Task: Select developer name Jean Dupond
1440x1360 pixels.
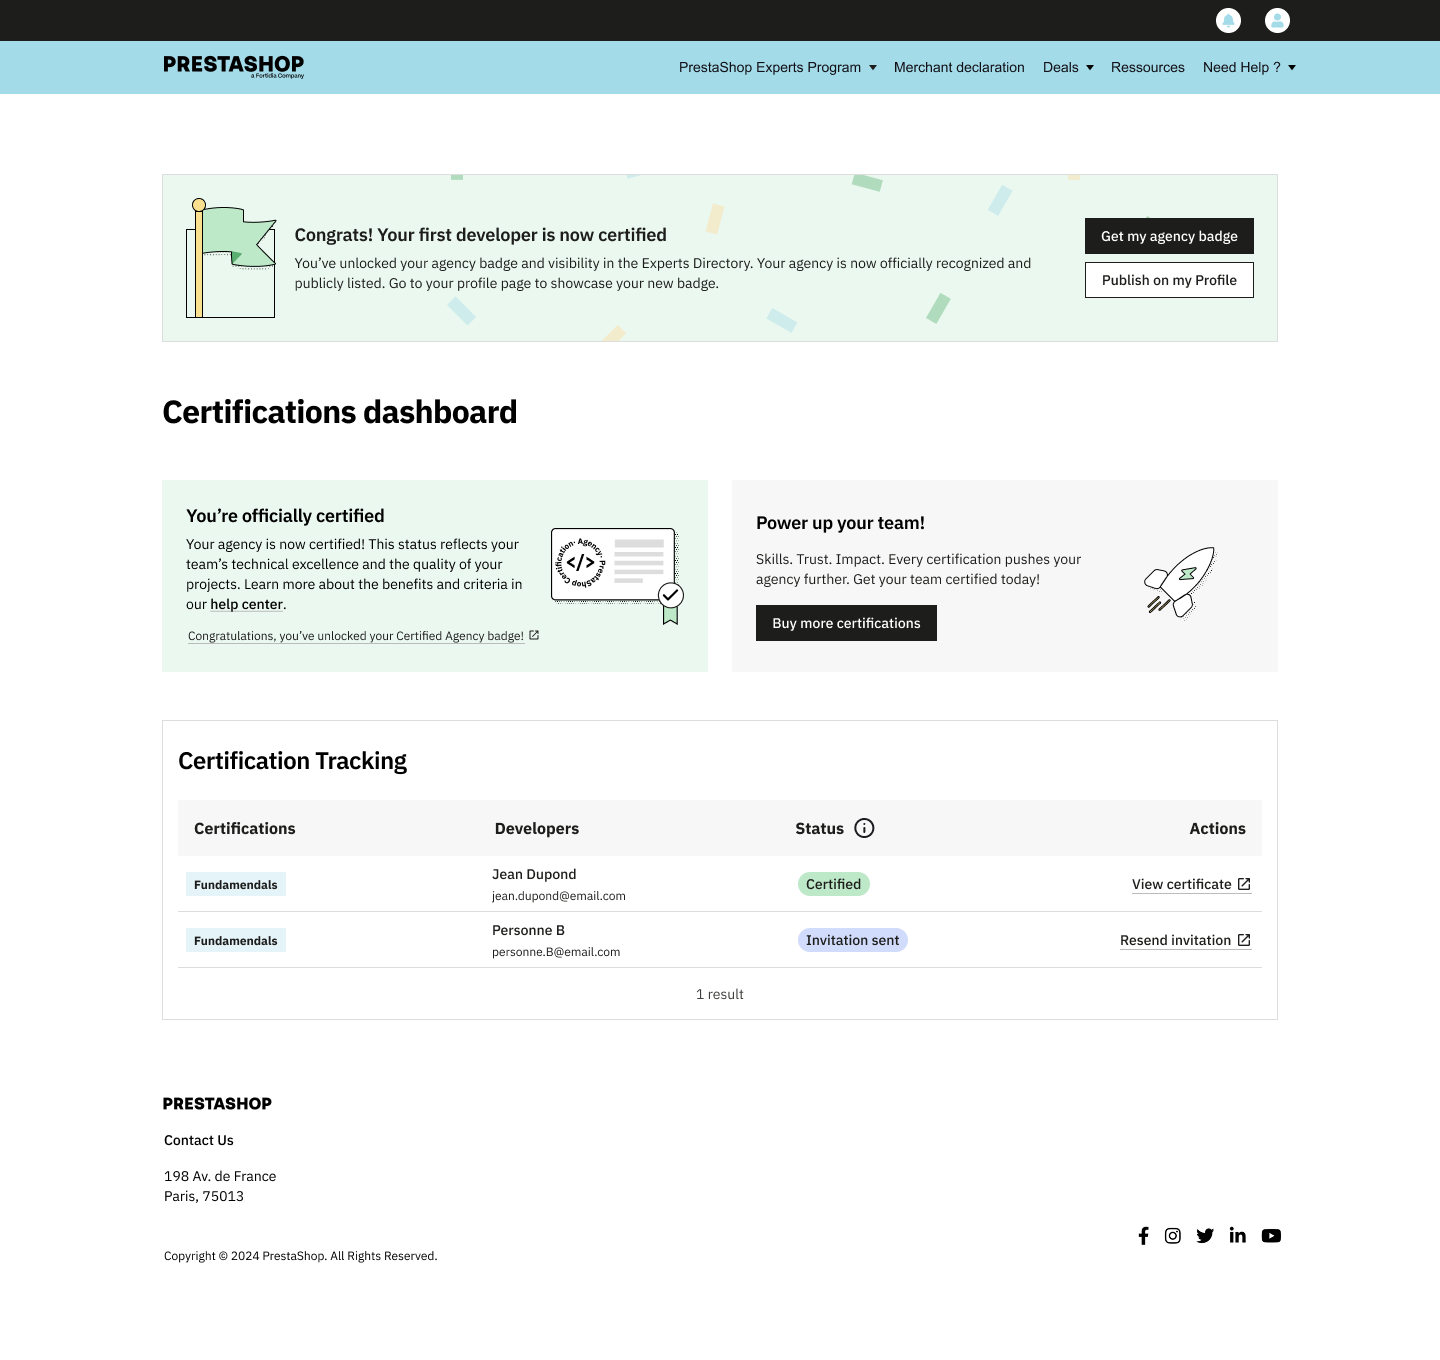Action: [x=534, y=874]
